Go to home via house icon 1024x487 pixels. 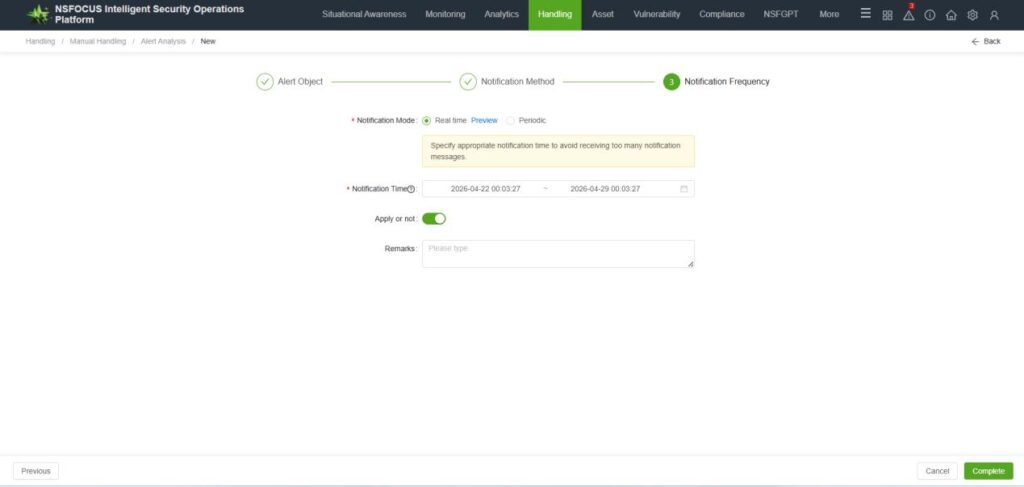click(951, 15)
